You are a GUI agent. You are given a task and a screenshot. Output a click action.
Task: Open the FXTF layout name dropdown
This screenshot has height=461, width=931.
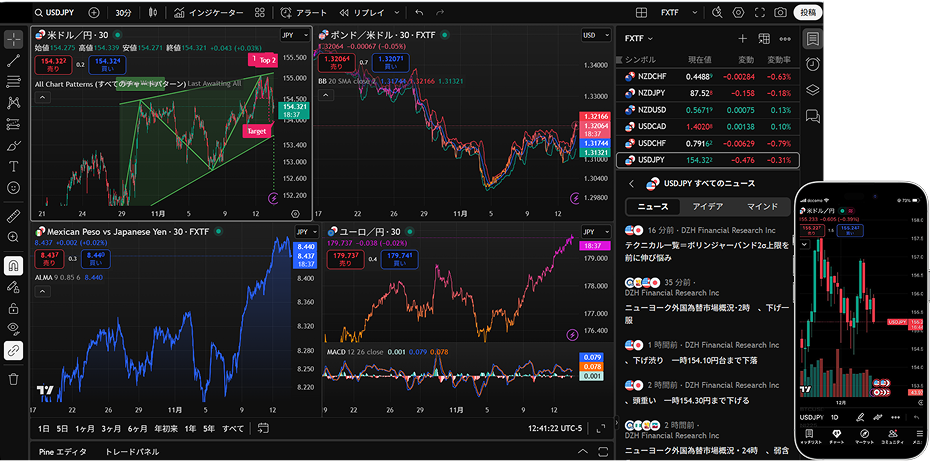[x=678, y=12]
